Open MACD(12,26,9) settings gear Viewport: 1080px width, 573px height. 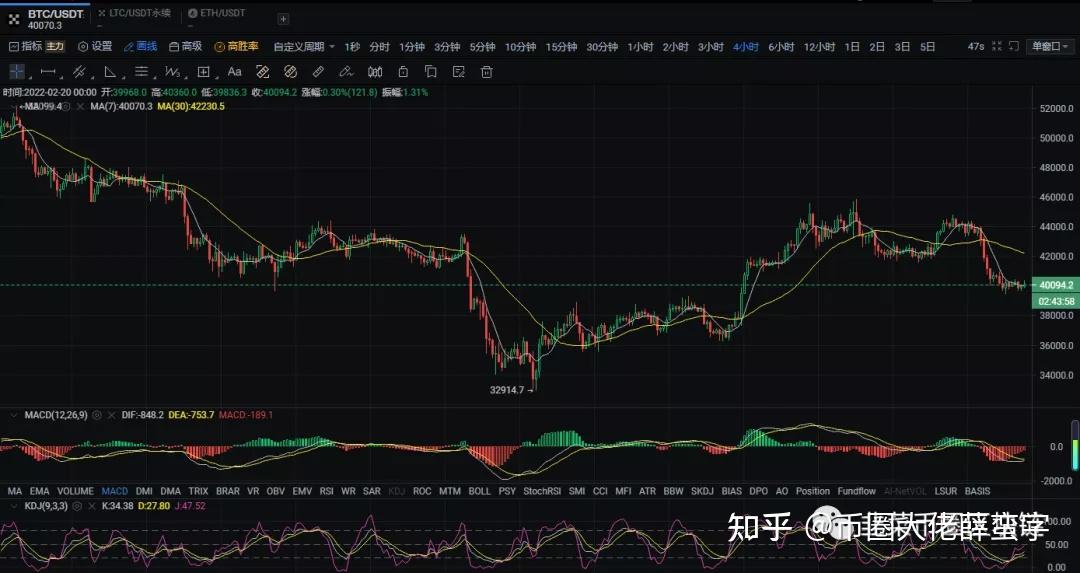point(97,415)
